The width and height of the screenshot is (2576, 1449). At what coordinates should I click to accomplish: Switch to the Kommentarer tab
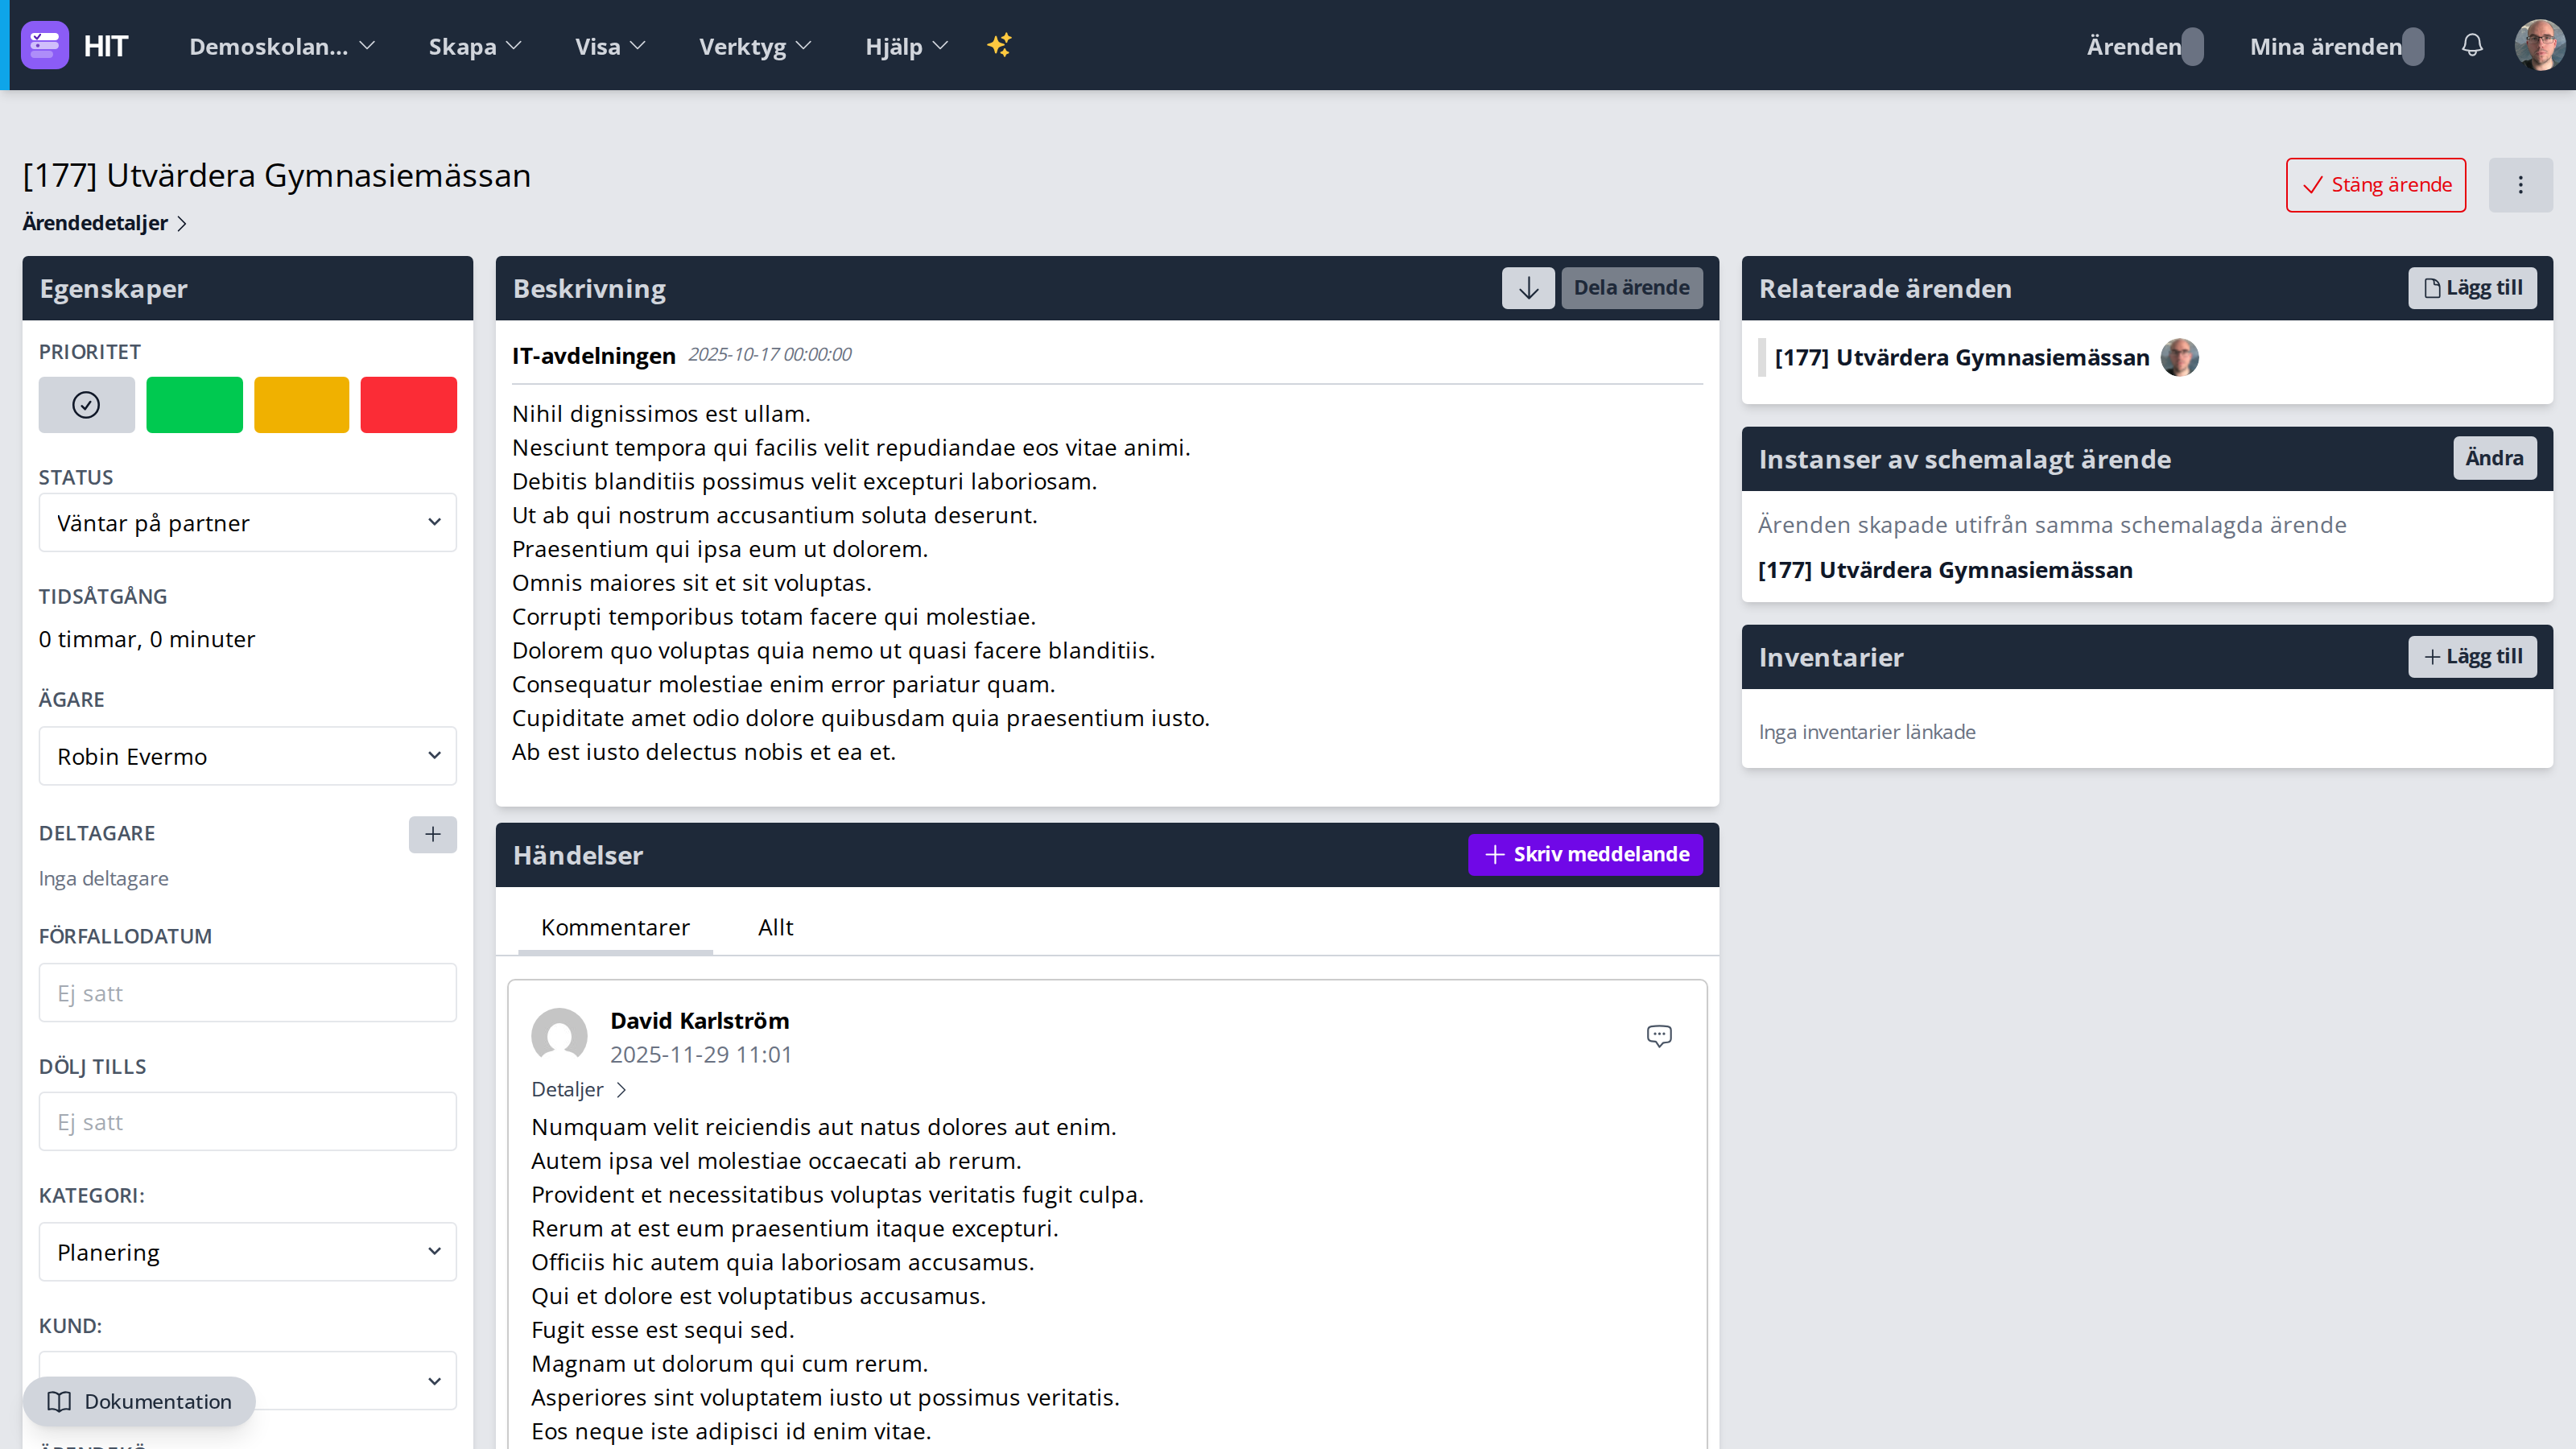615,927
